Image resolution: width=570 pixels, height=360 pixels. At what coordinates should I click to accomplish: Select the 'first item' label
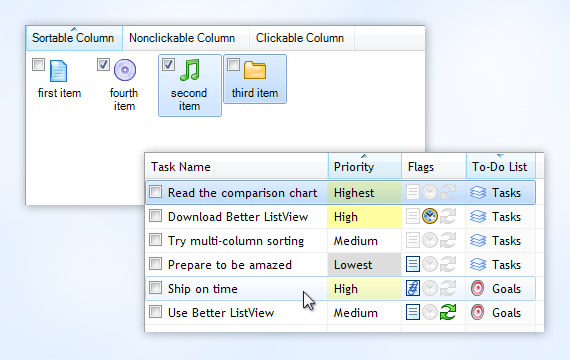click(59, 93)
